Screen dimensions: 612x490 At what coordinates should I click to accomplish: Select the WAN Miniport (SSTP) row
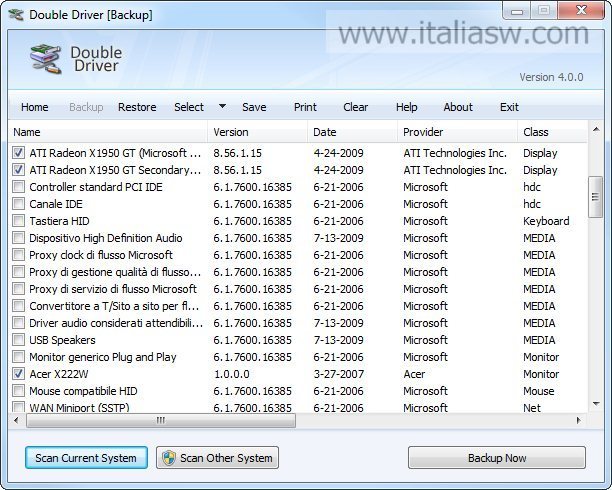point(298,408)
